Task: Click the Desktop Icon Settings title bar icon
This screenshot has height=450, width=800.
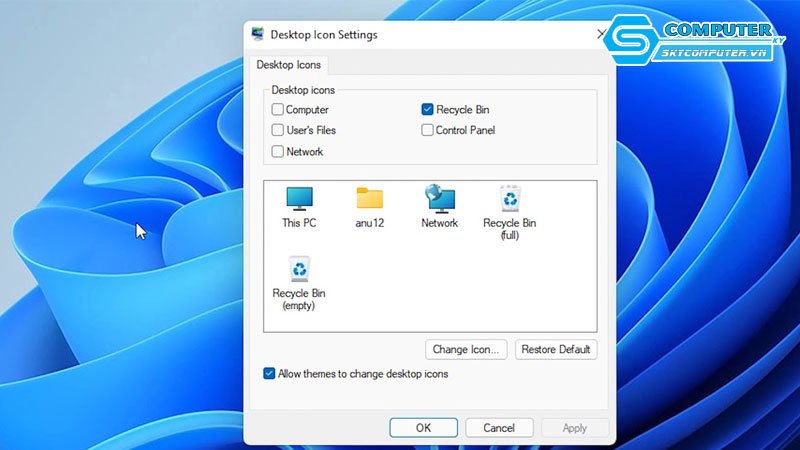Action: click(258, 34)
